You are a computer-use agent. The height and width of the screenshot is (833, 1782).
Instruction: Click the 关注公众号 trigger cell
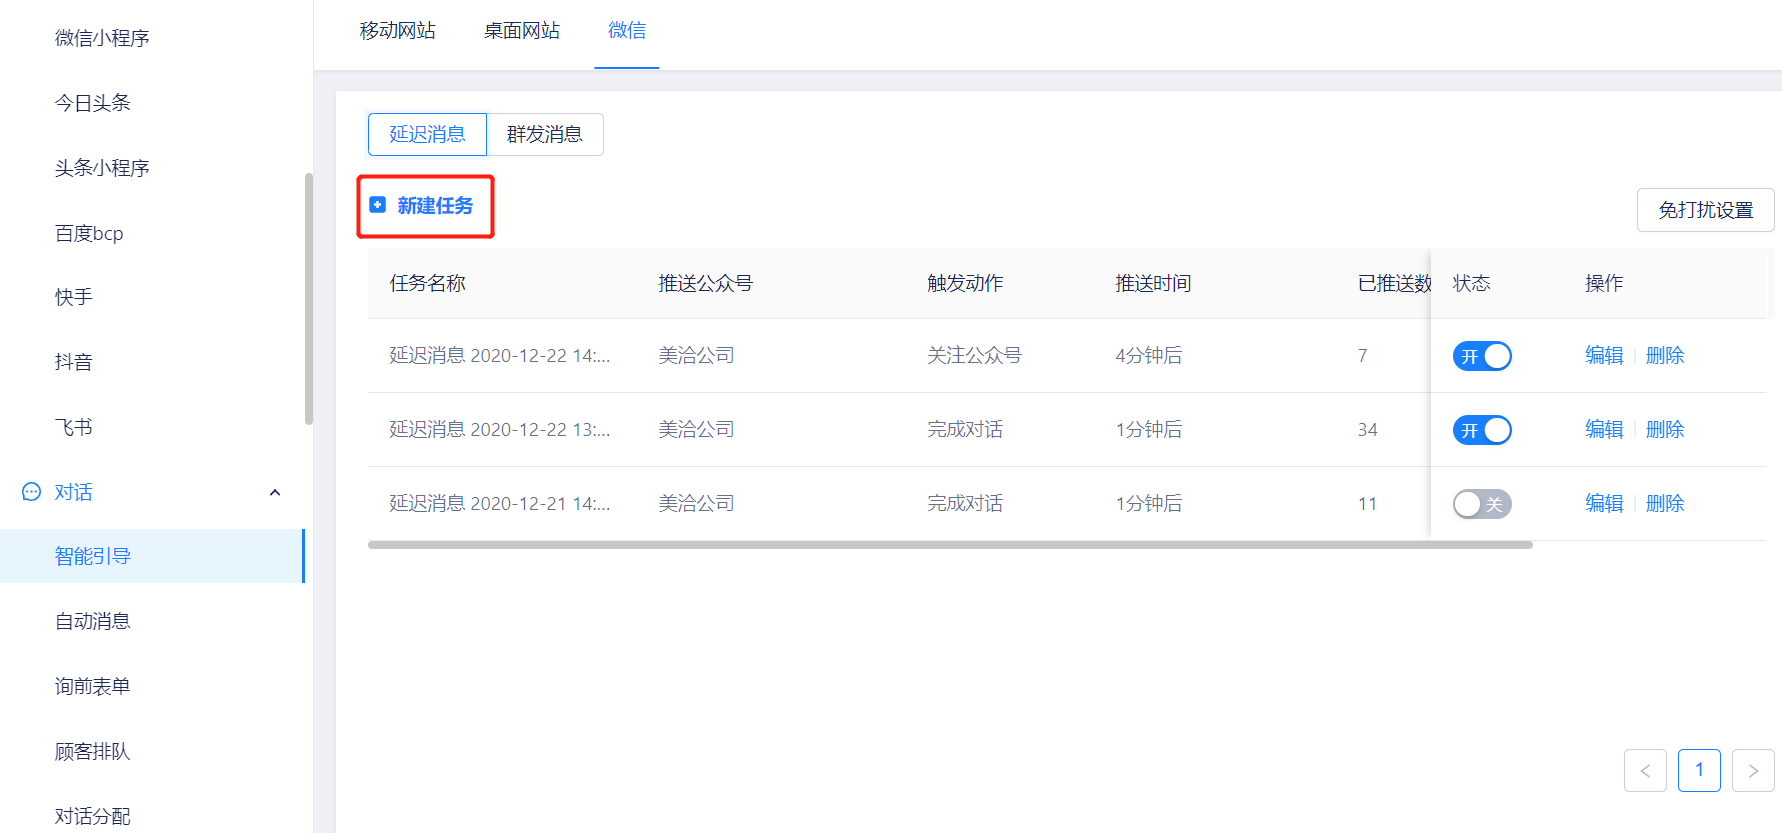(974, 355)
